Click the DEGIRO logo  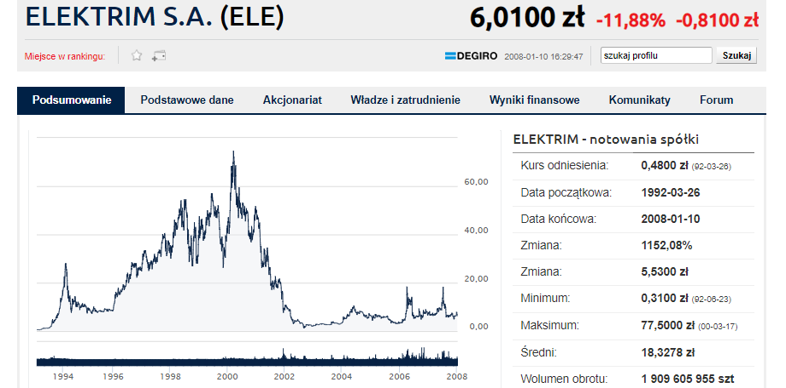tap(471, 56)
